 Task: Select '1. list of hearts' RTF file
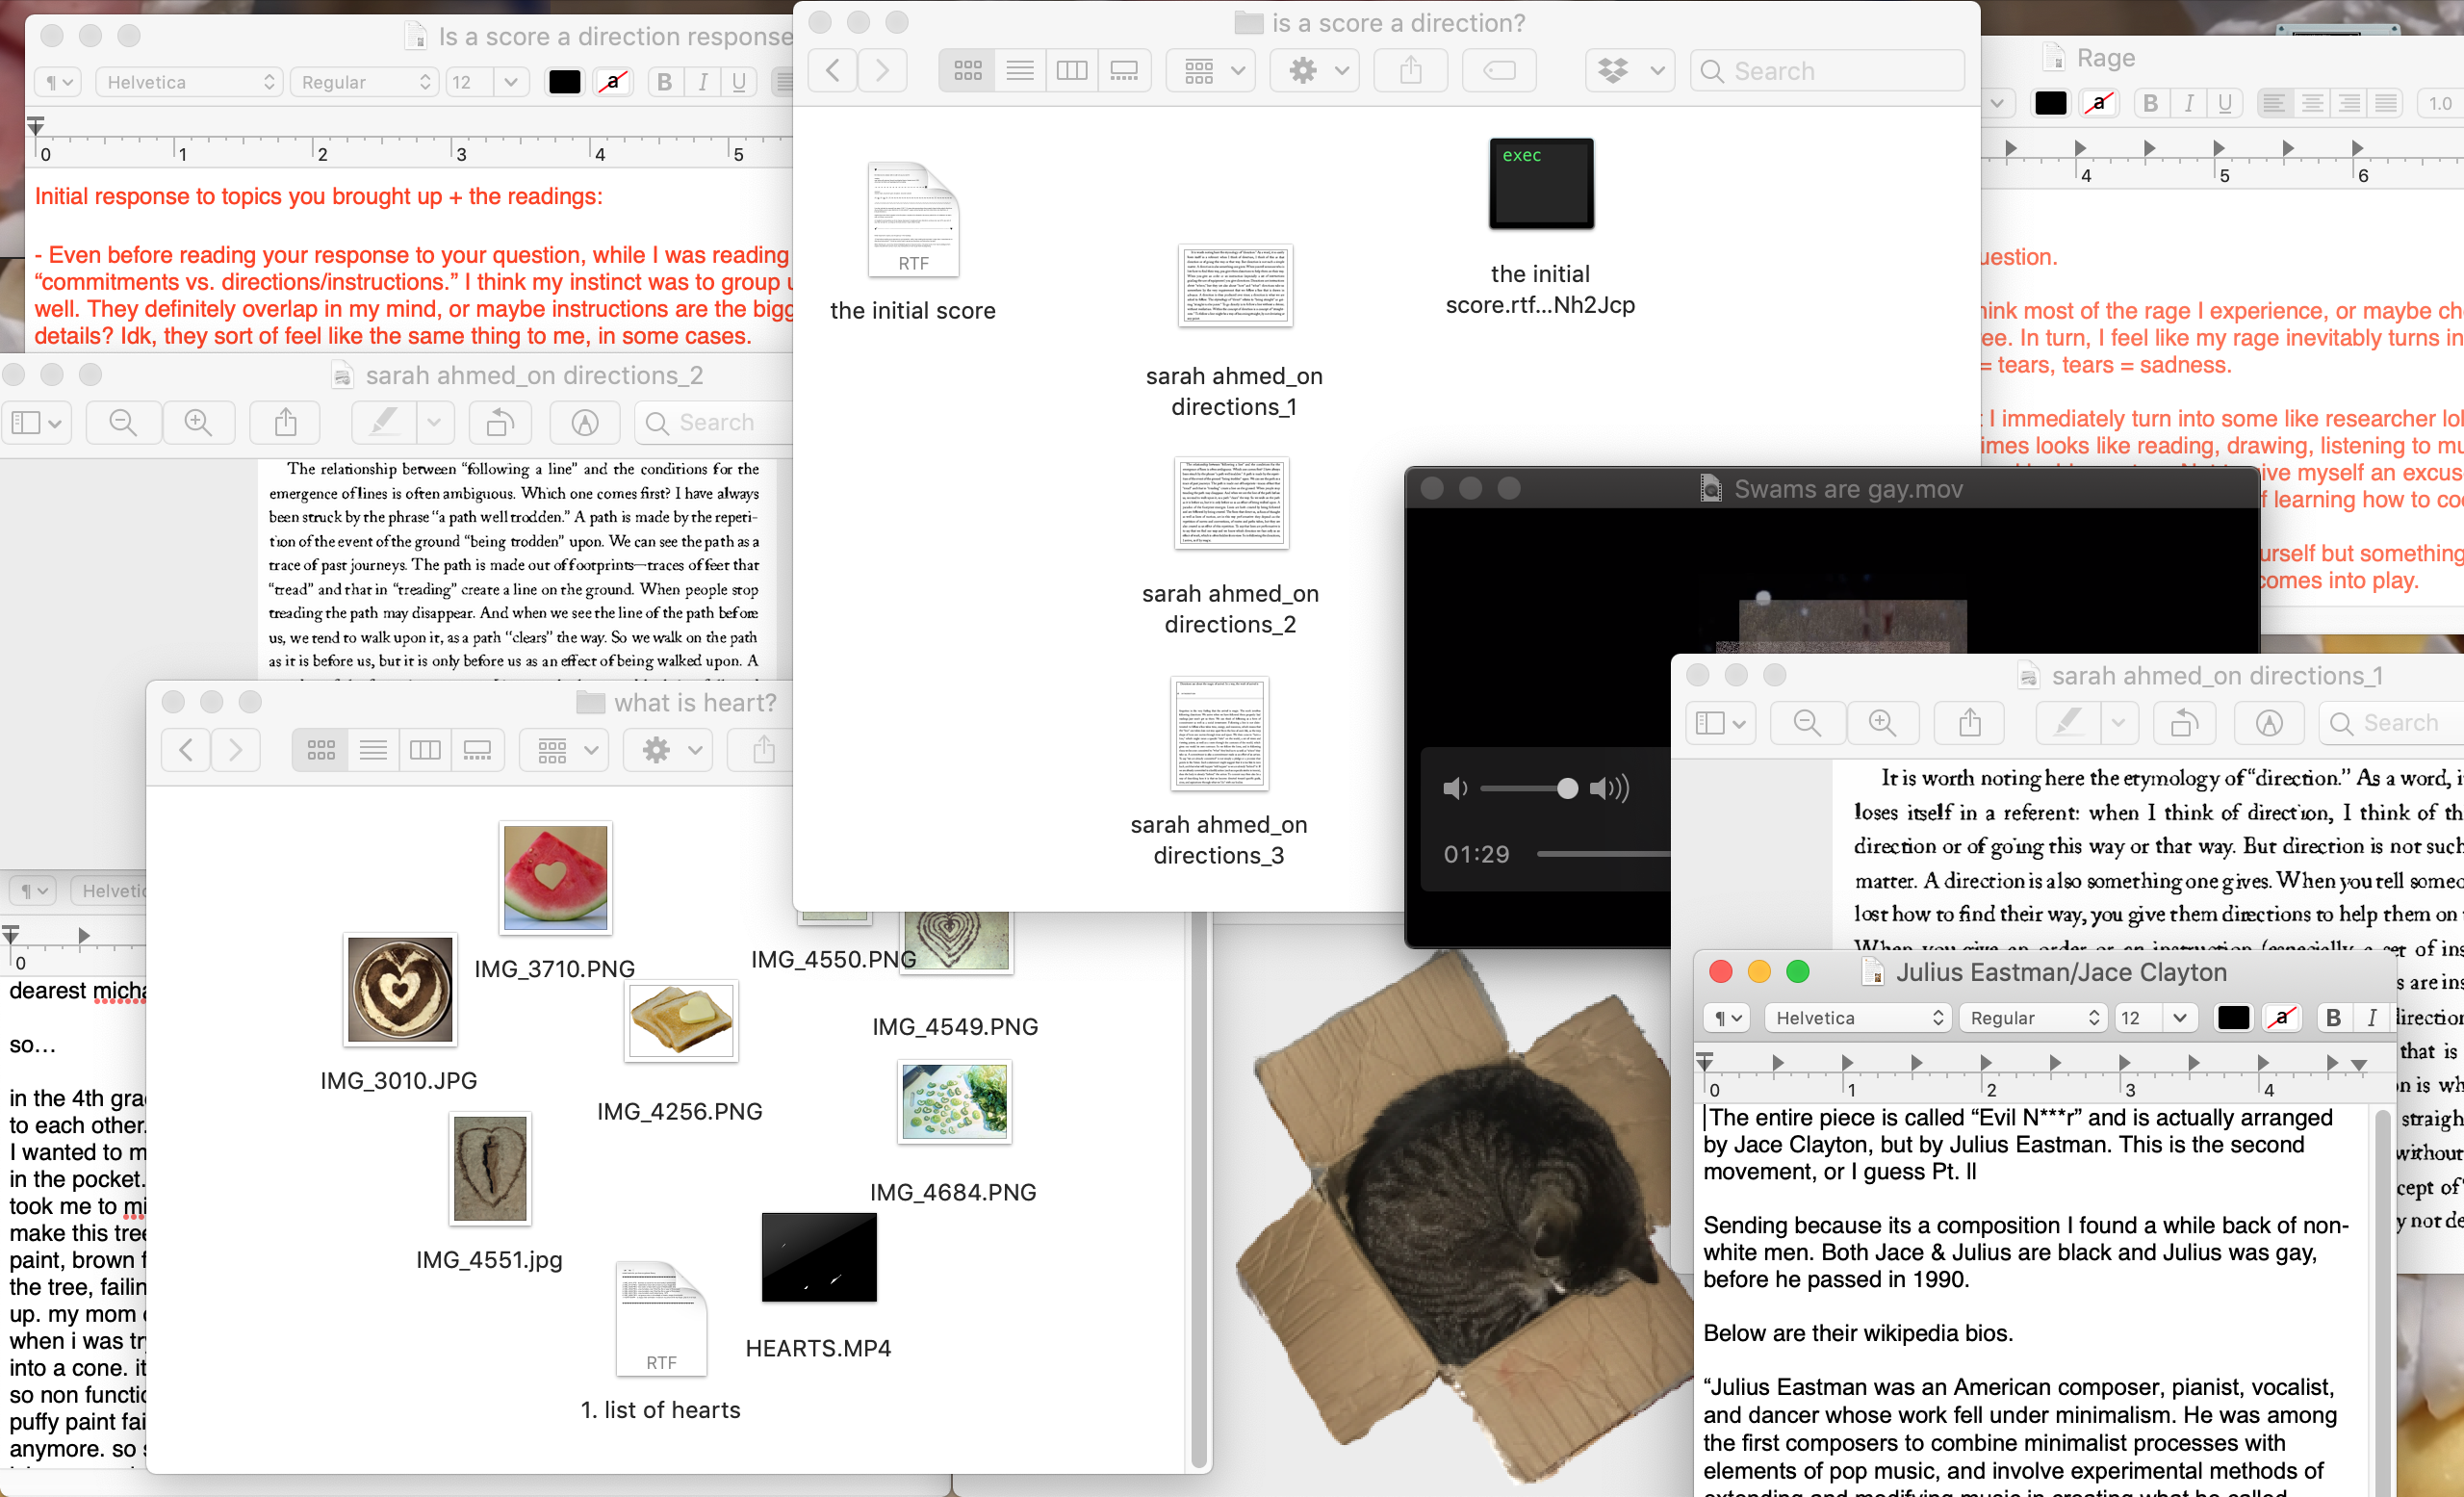coord(661,1320)
